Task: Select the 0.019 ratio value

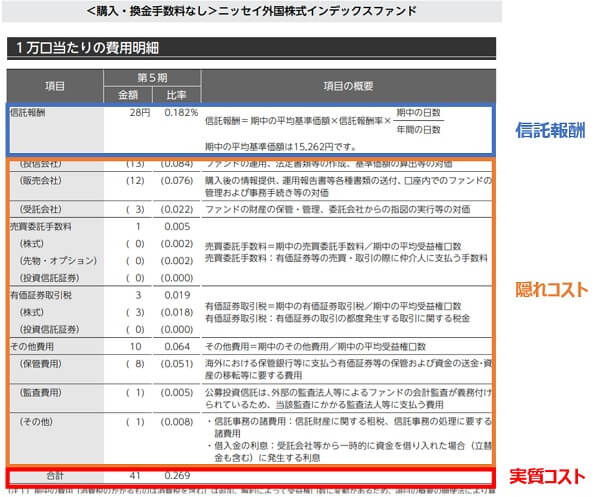Action: click(x=177, y=295)
